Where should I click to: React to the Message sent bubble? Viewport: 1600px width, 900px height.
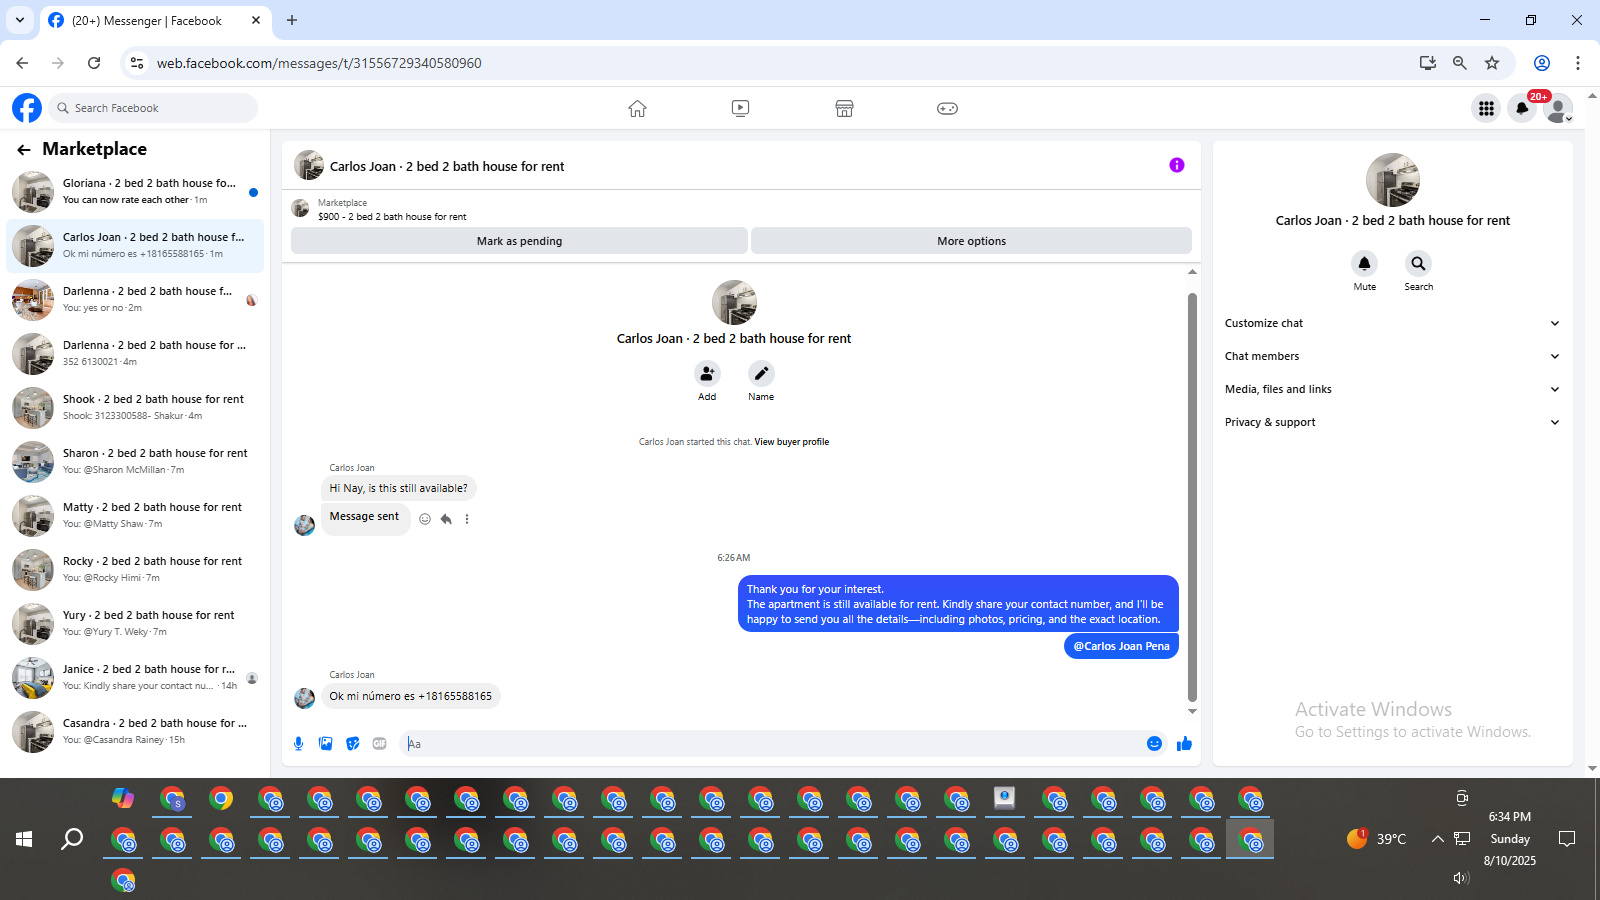tap(425, 519)
